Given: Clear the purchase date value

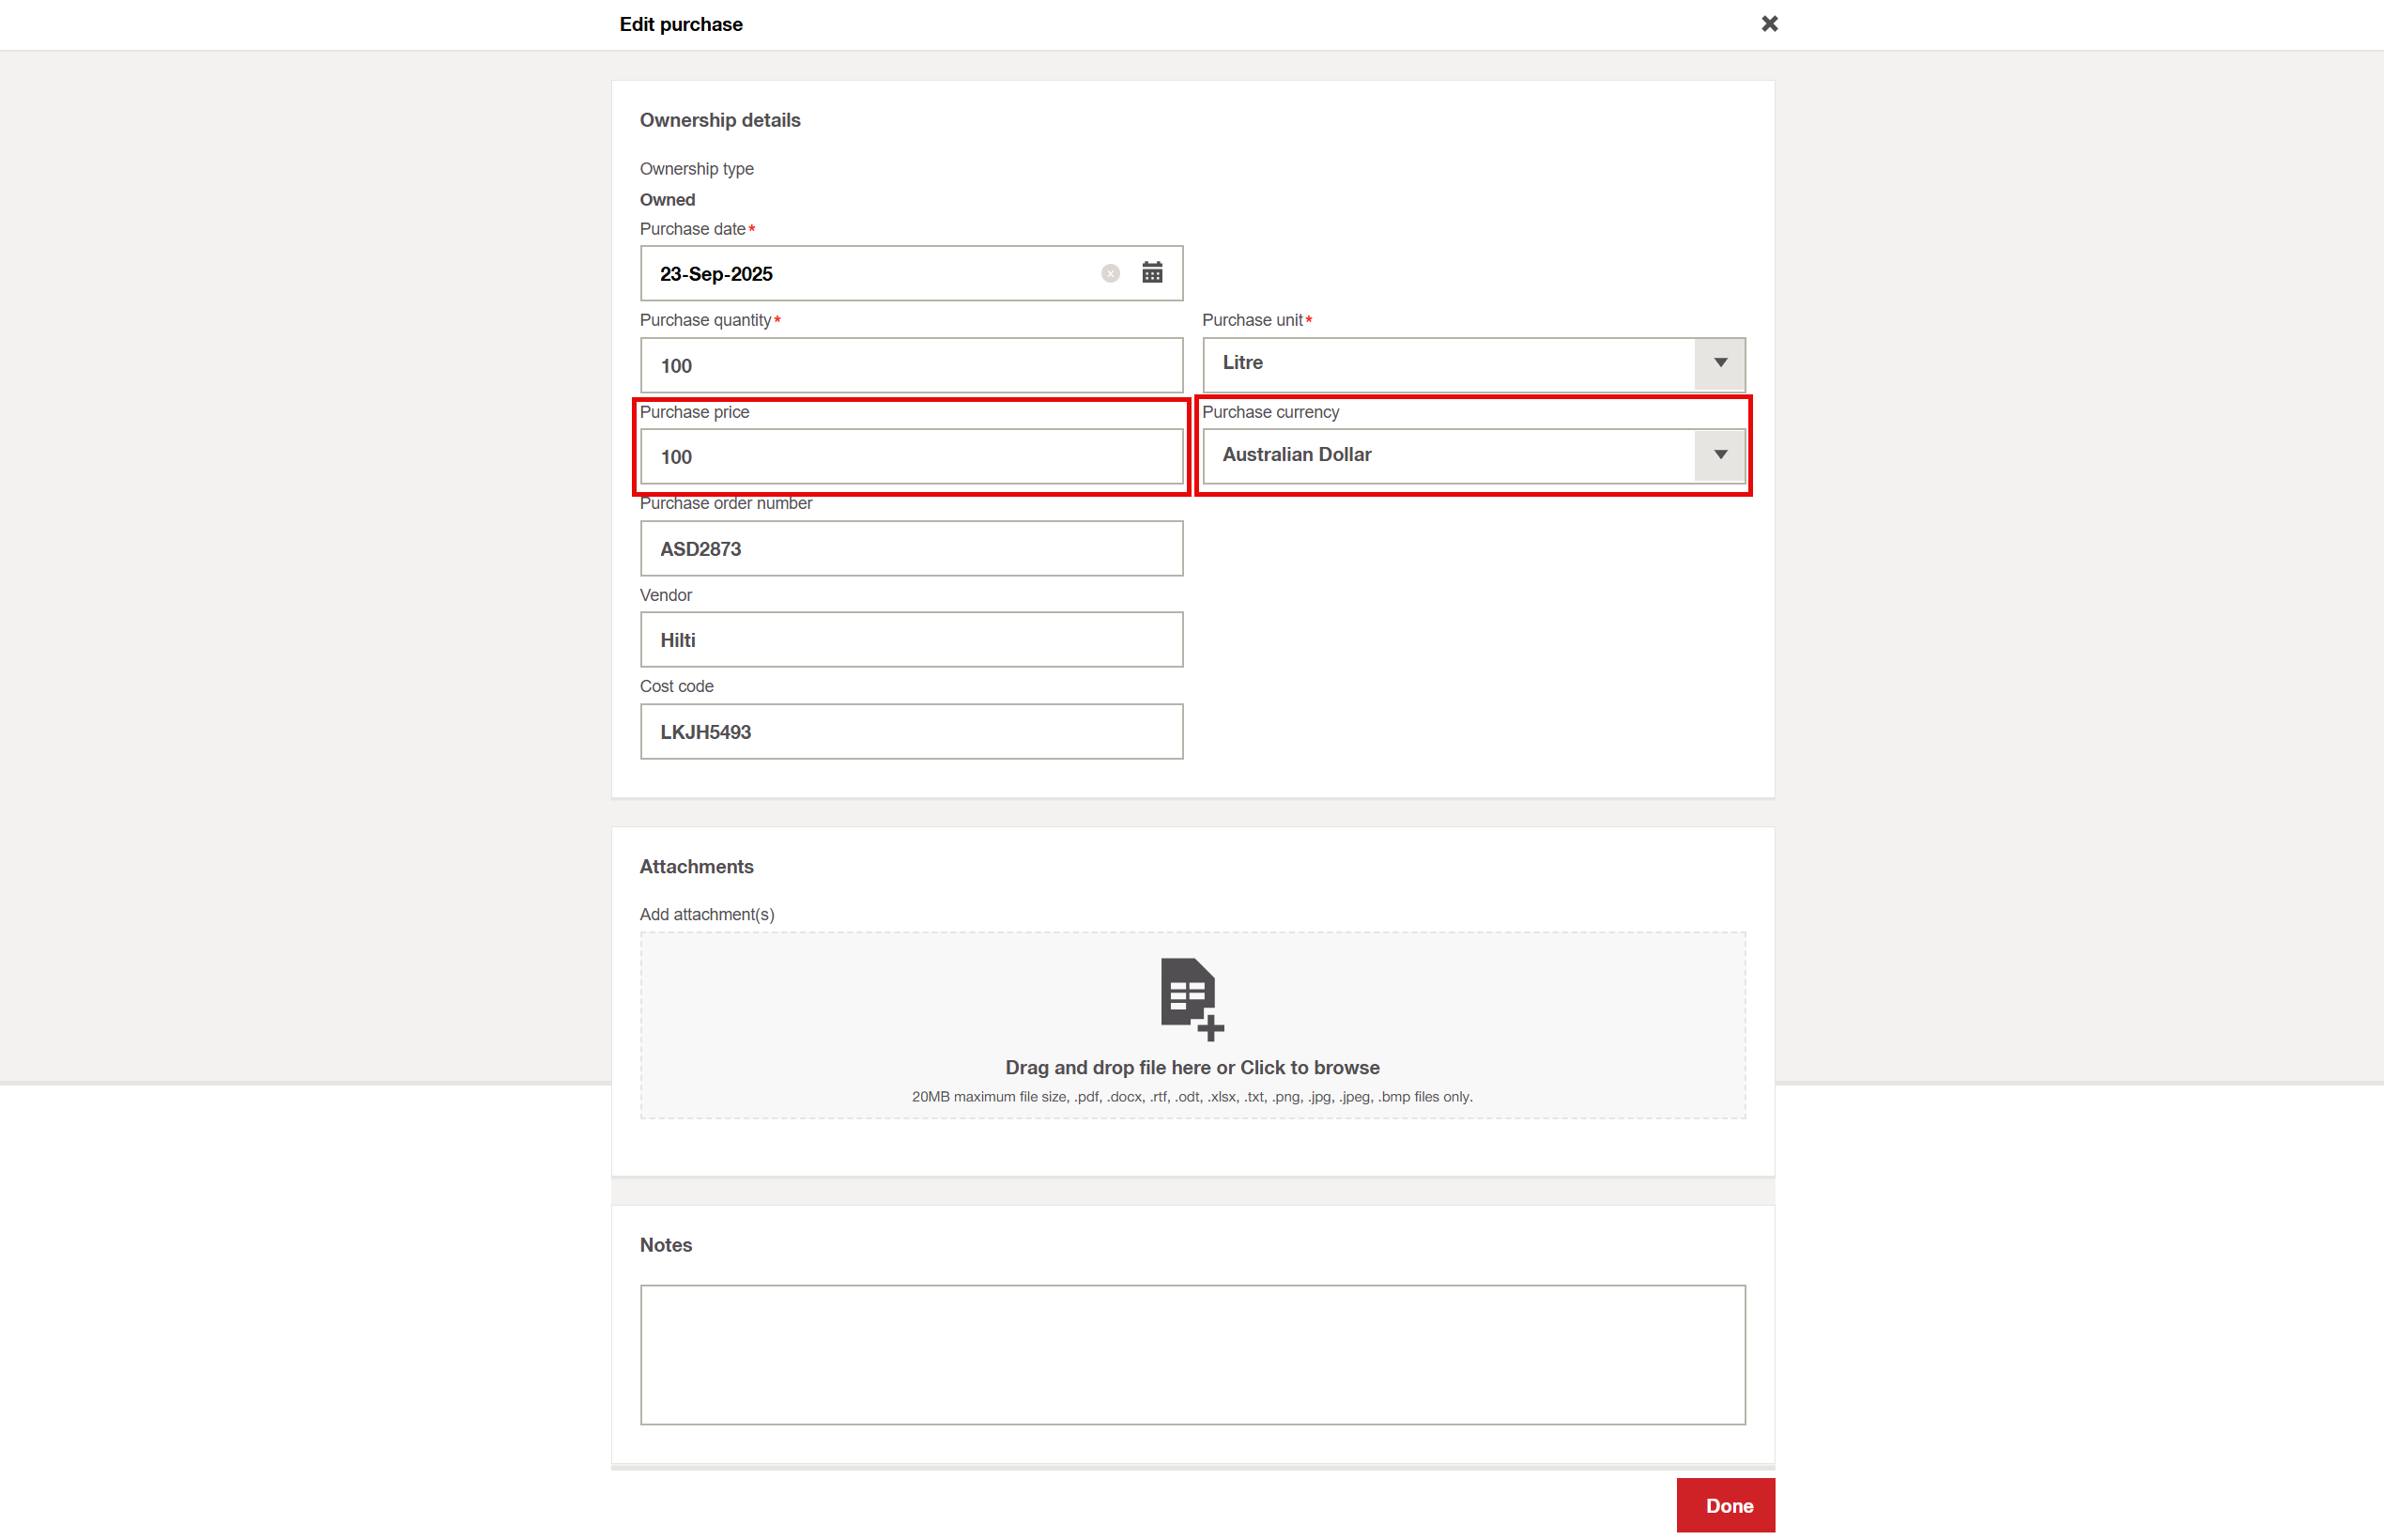Looking at the screenshot, I should tap(1110, 273).
